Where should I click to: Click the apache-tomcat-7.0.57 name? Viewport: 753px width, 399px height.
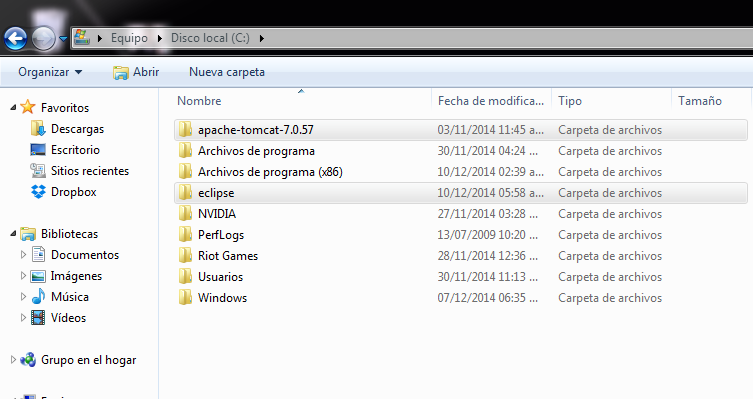255,130
